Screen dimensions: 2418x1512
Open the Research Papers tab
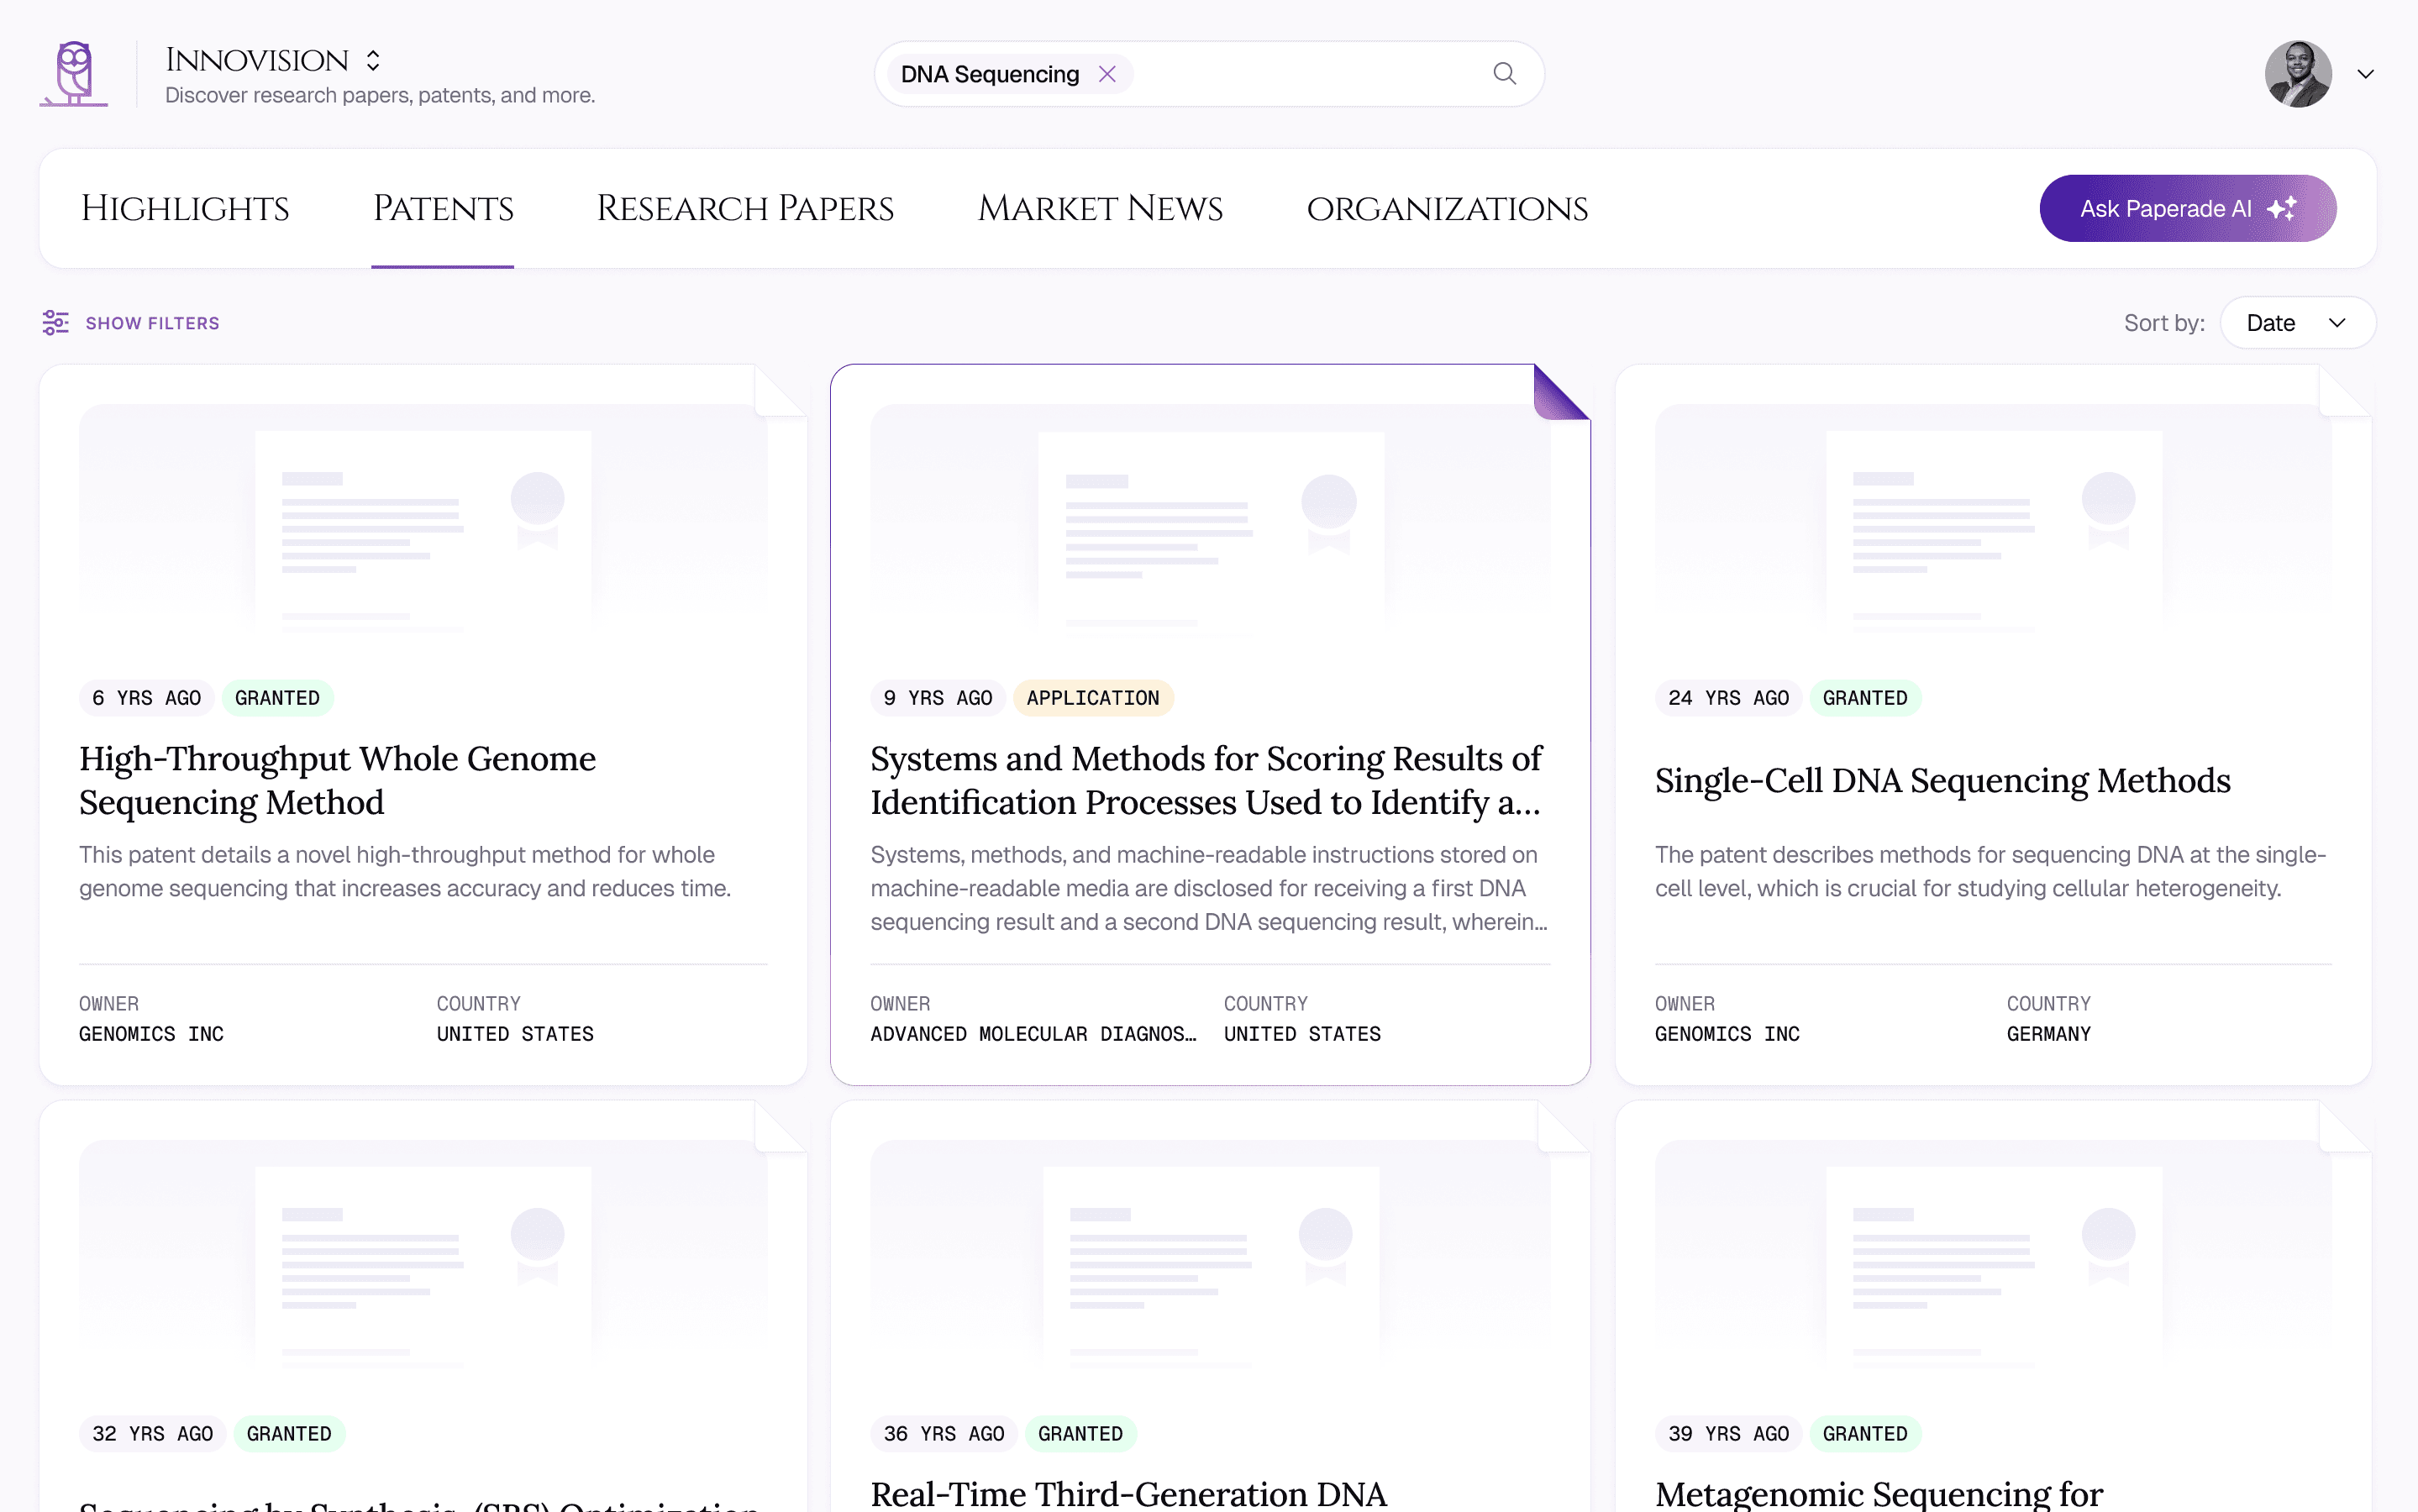point(745,208)
